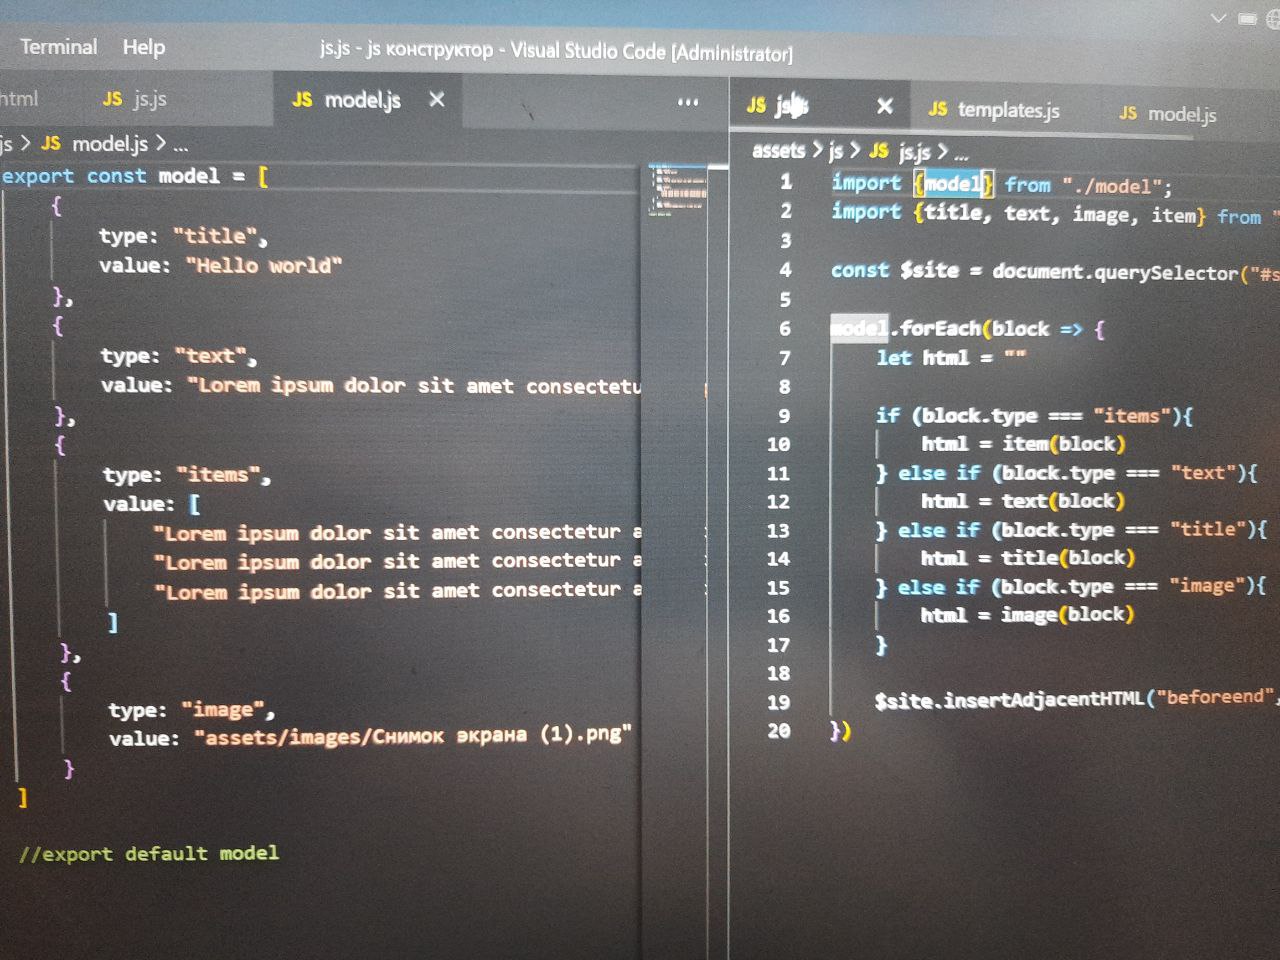Open More Actions ellipsis of left editor group
This screenshot has height=960, width=1280.
(688, 102)
